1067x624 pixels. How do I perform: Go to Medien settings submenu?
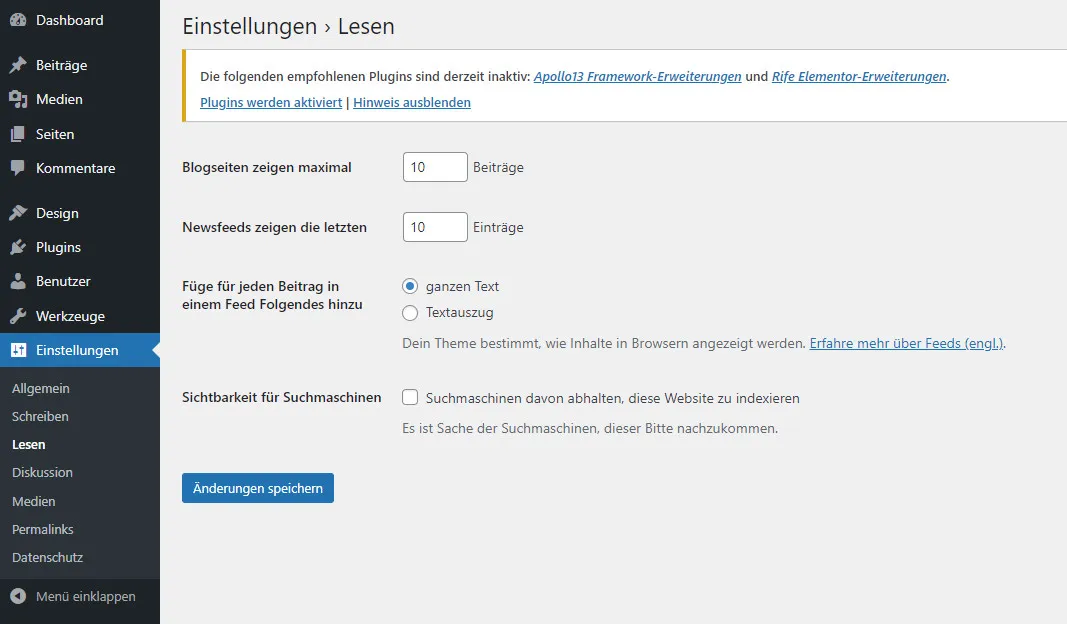33,502
